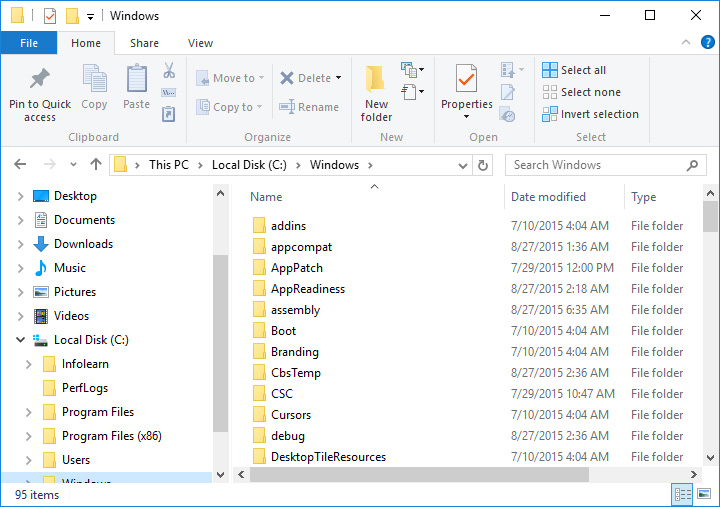Open the Easy access icon menu

tap(412, 92)
